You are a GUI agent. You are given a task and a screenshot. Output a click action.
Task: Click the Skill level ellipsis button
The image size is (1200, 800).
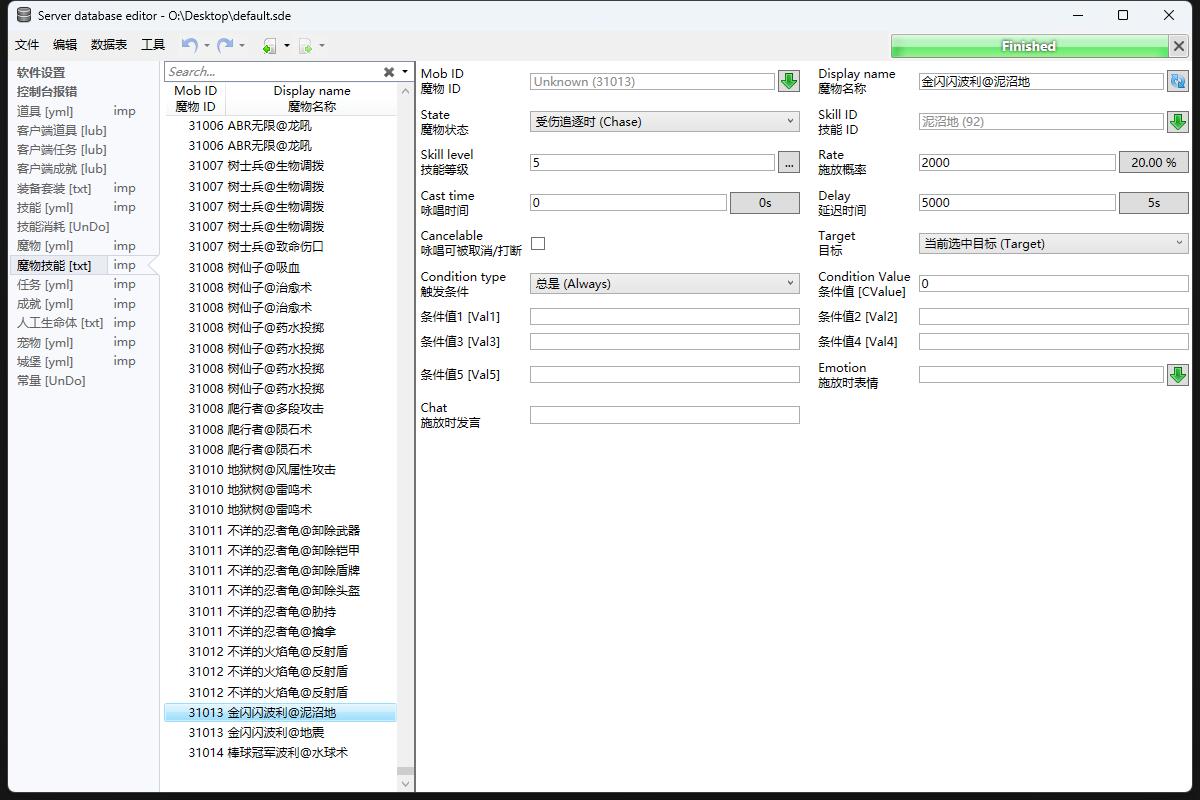789,162
